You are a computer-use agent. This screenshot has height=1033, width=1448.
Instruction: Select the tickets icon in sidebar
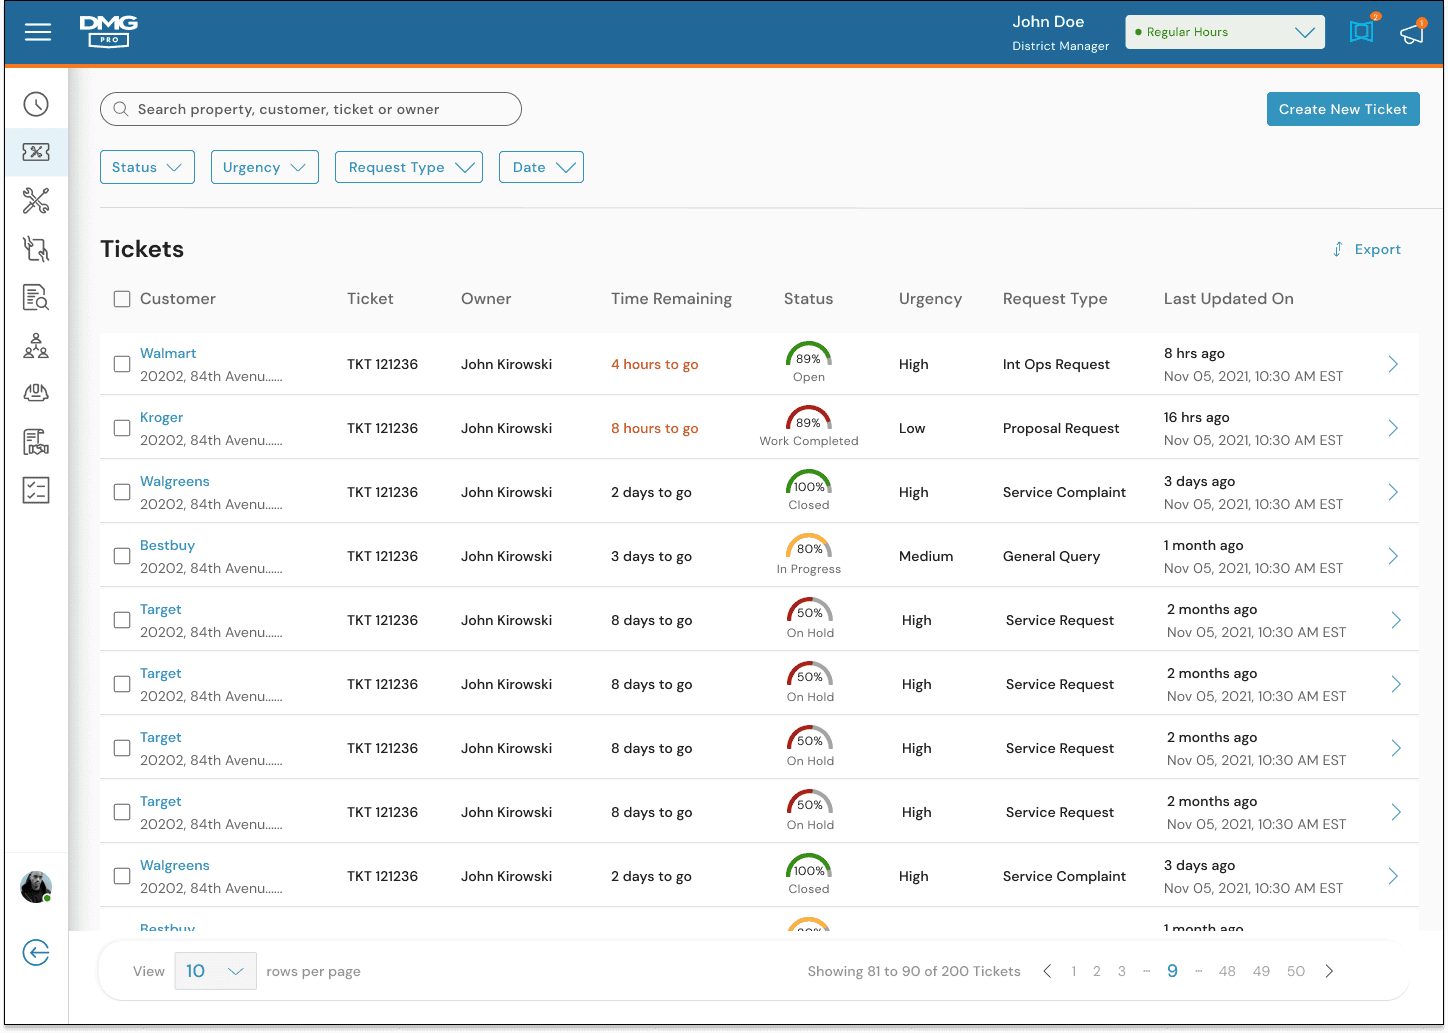(x=36, y=152)
